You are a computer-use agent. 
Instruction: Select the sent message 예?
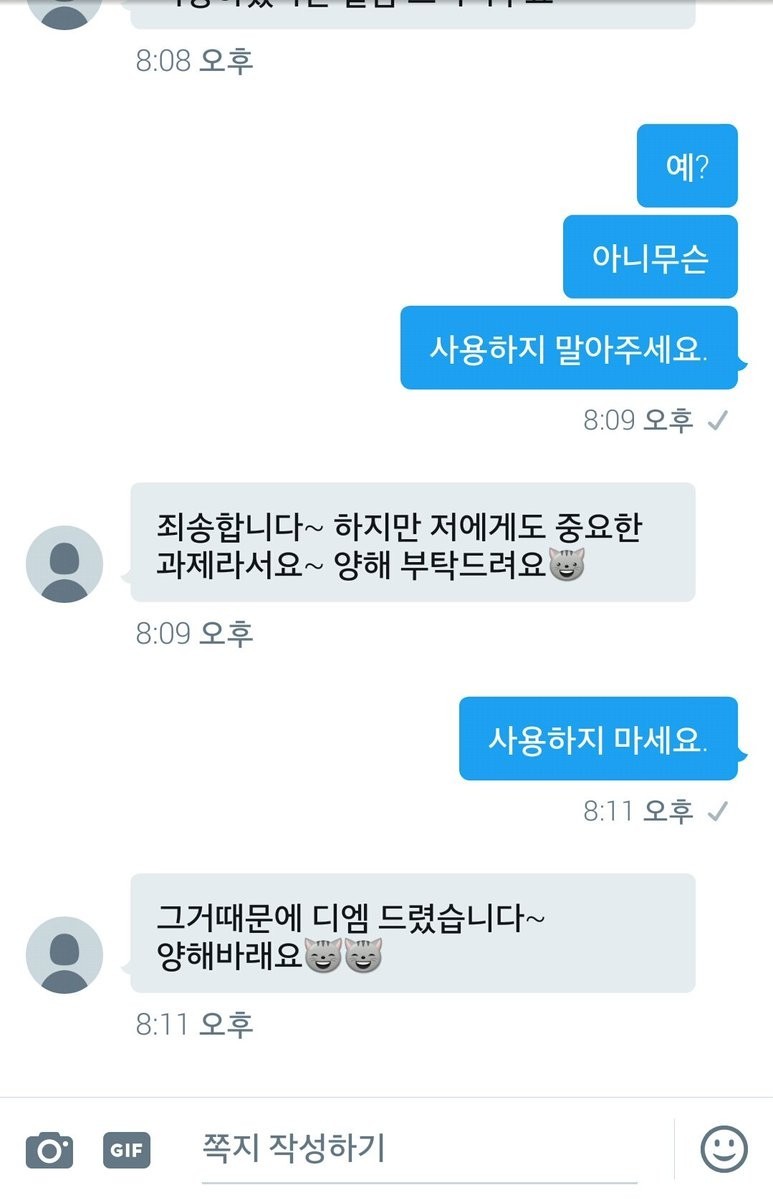coord(687,166)
